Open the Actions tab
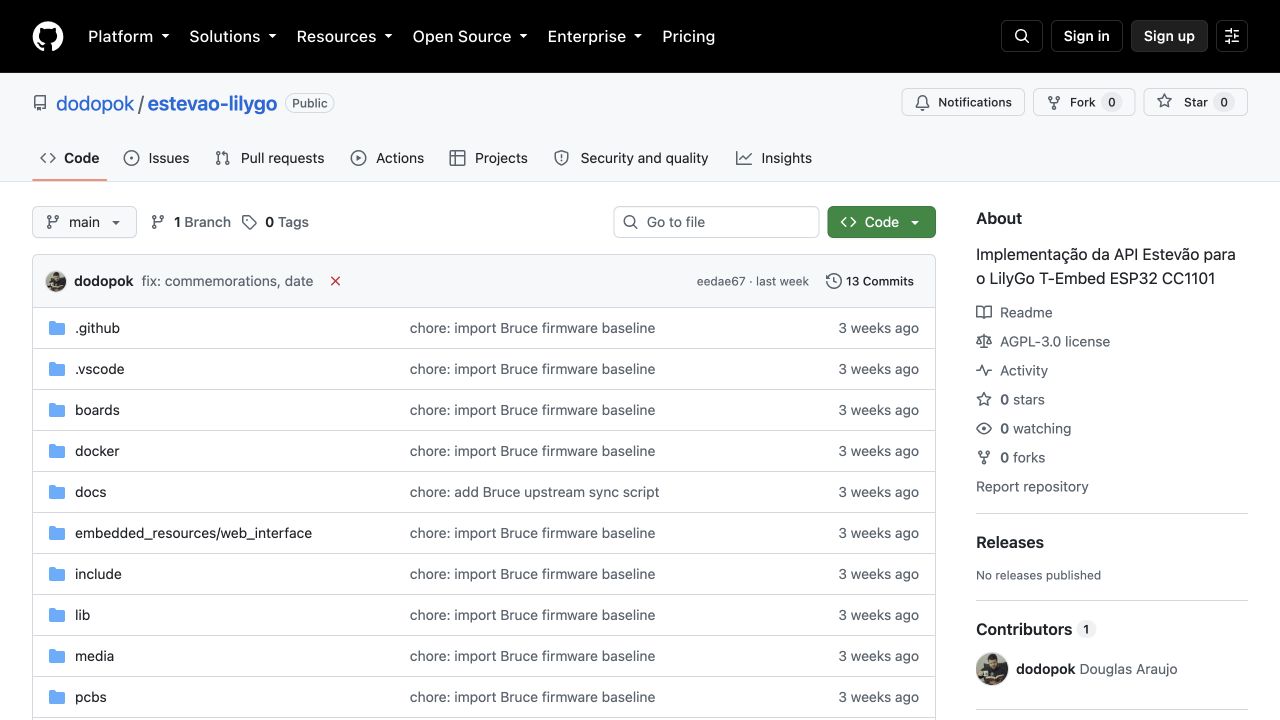 (387, 158)
